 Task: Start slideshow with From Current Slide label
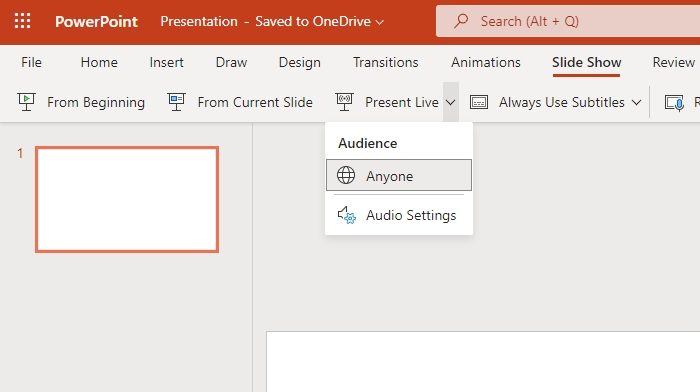255,102
